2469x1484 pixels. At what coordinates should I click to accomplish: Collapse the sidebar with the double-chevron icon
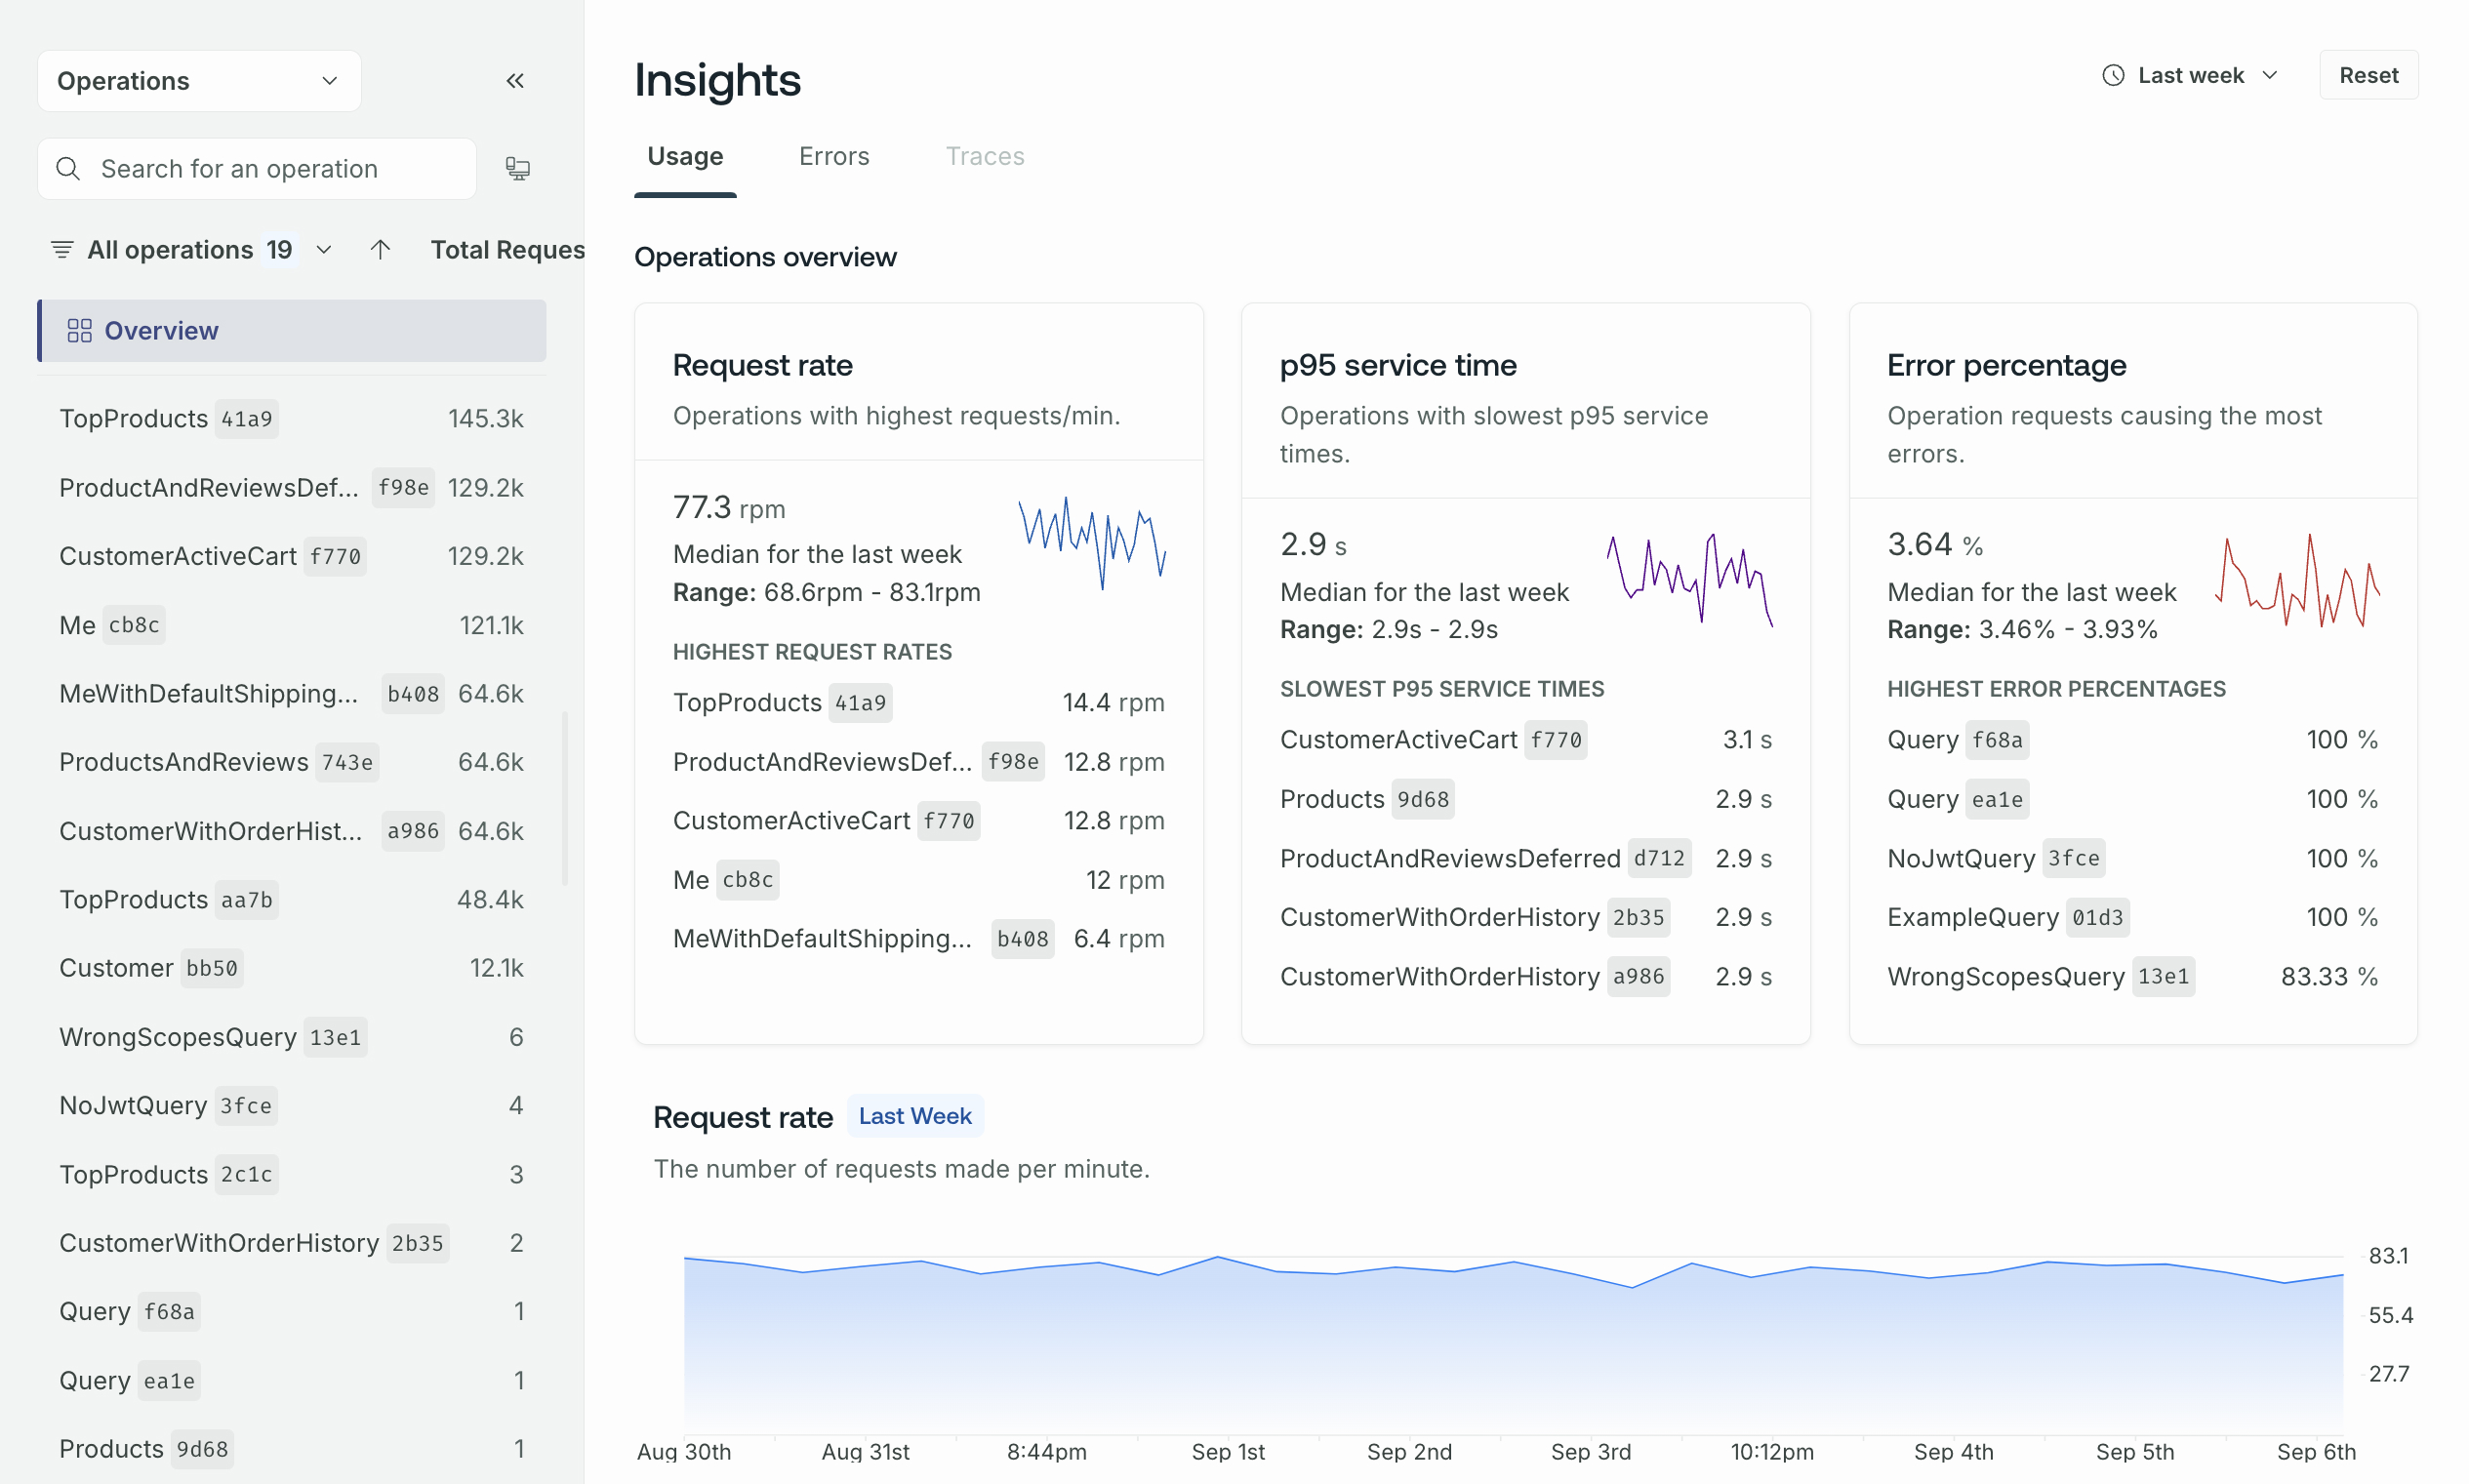tap(515, 81)
